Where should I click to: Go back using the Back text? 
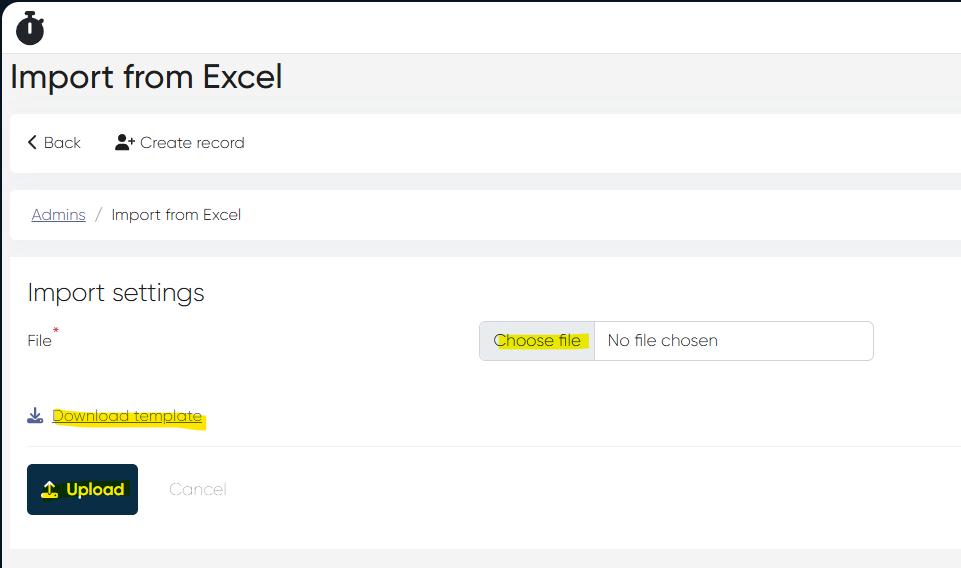pyautogui.click(x=62, y=143)
